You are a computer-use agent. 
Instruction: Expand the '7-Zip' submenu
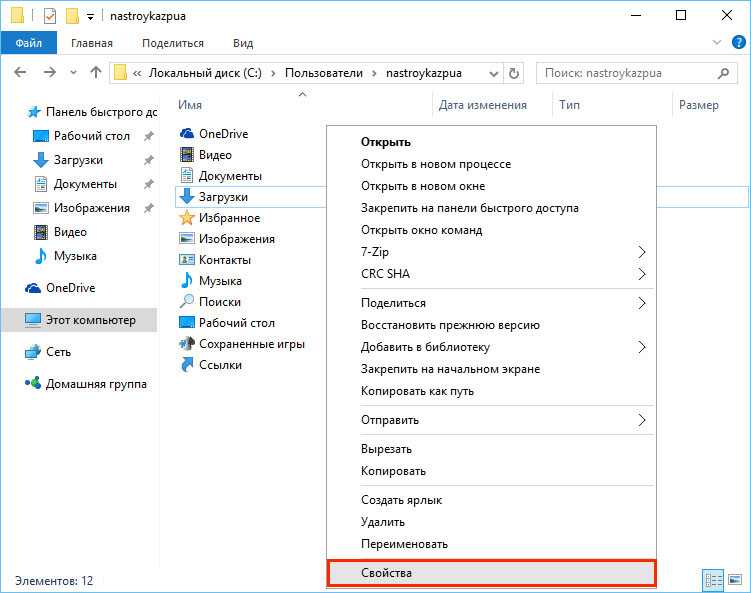(x=491, y=252)
